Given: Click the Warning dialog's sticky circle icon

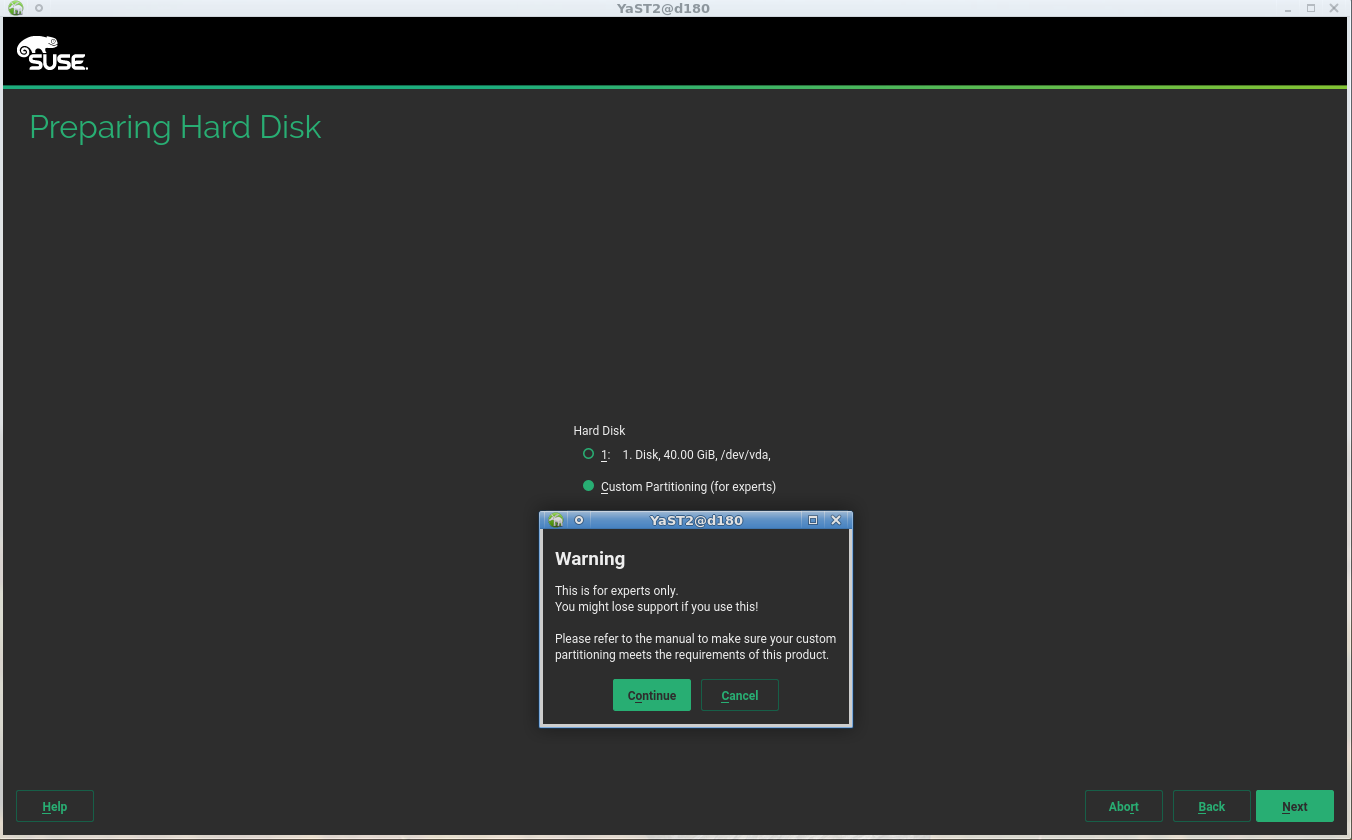Looking at the screenshot, I should (578, 520).
